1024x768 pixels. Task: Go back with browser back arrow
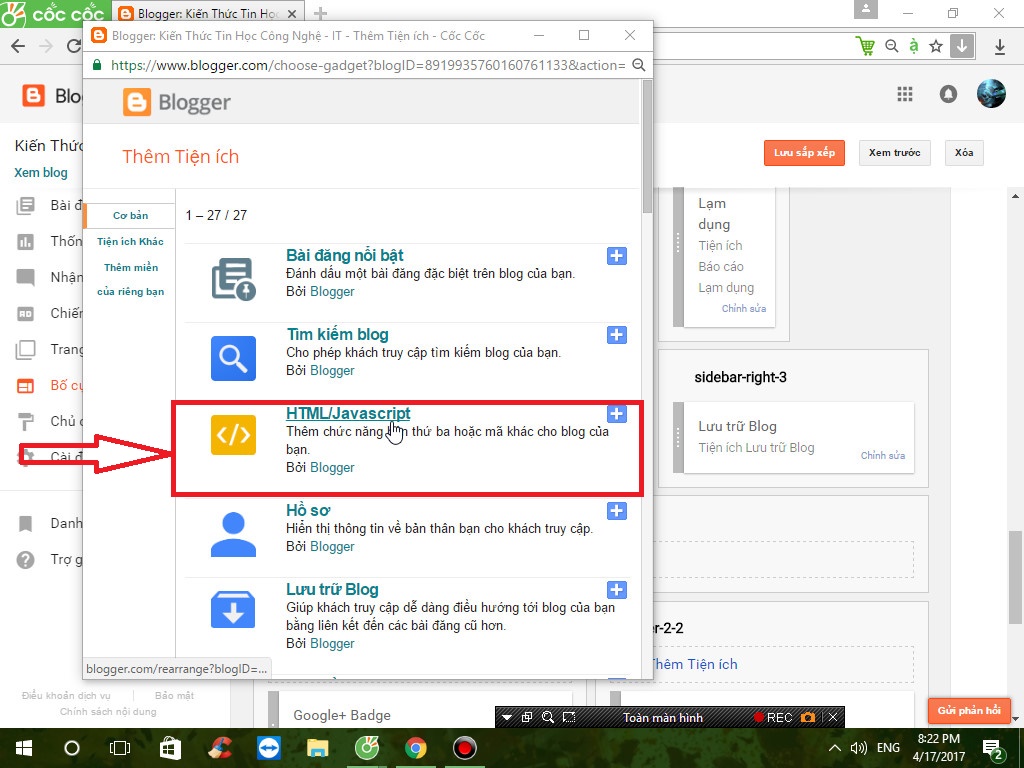point(18,46)
